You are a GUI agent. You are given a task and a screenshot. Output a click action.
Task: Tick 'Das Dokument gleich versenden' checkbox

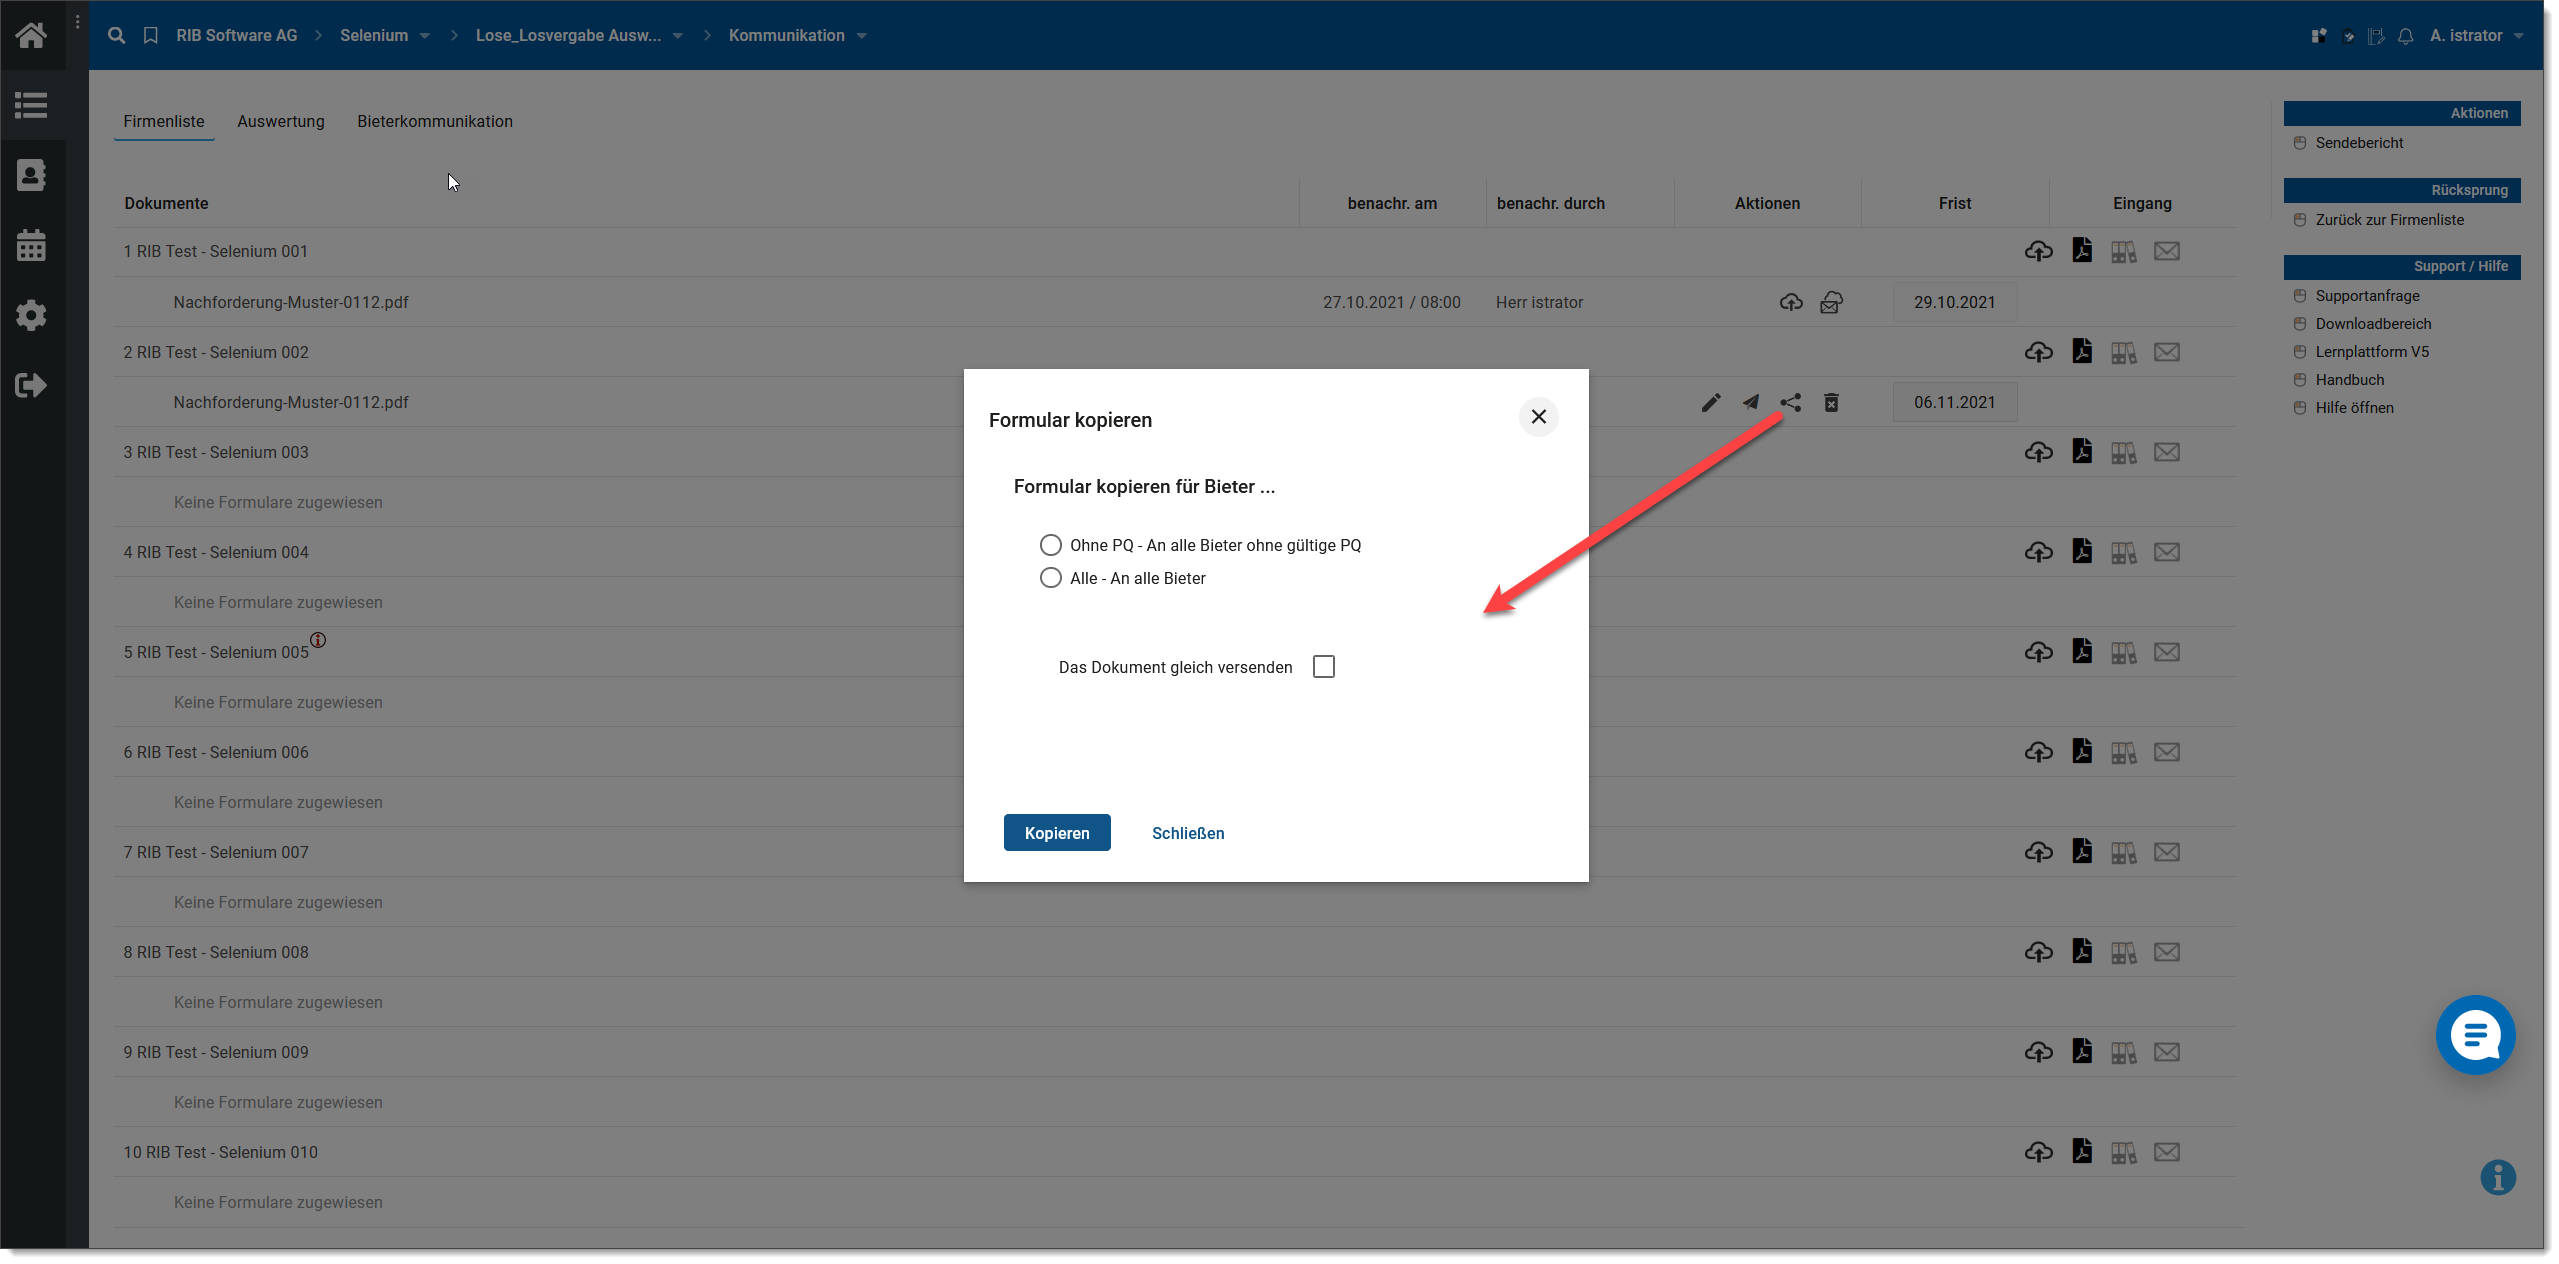pos(1323,667)
